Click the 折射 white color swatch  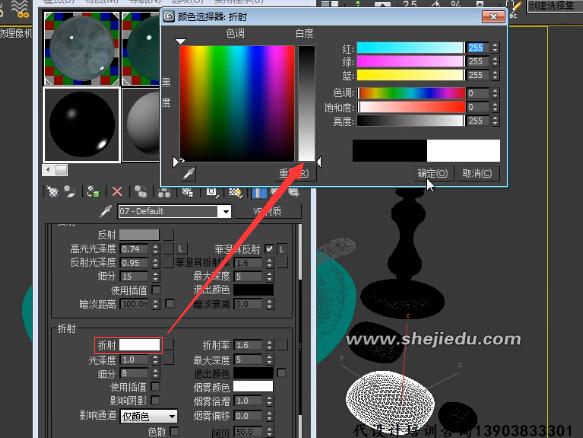click(140, 345)
